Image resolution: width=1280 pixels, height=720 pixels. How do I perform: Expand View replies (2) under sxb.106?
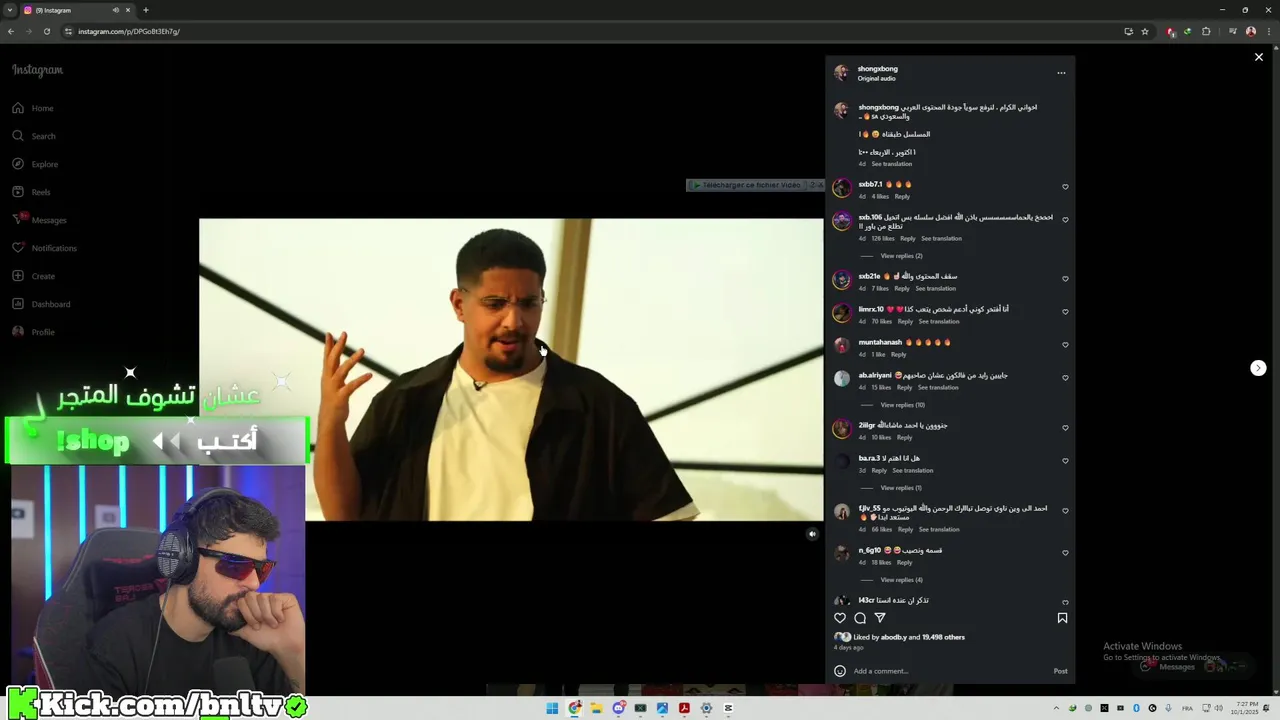(901, 256)
